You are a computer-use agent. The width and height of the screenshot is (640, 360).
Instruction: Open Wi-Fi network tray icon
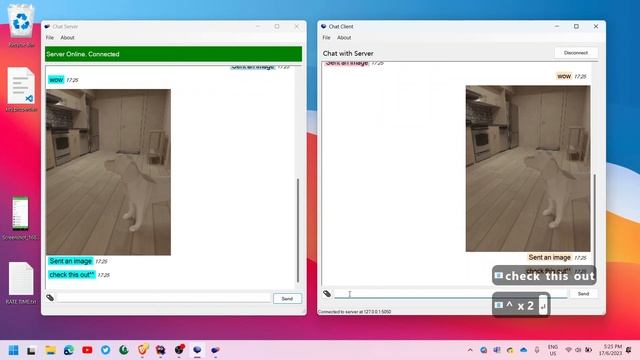click(x=568, y=350)
